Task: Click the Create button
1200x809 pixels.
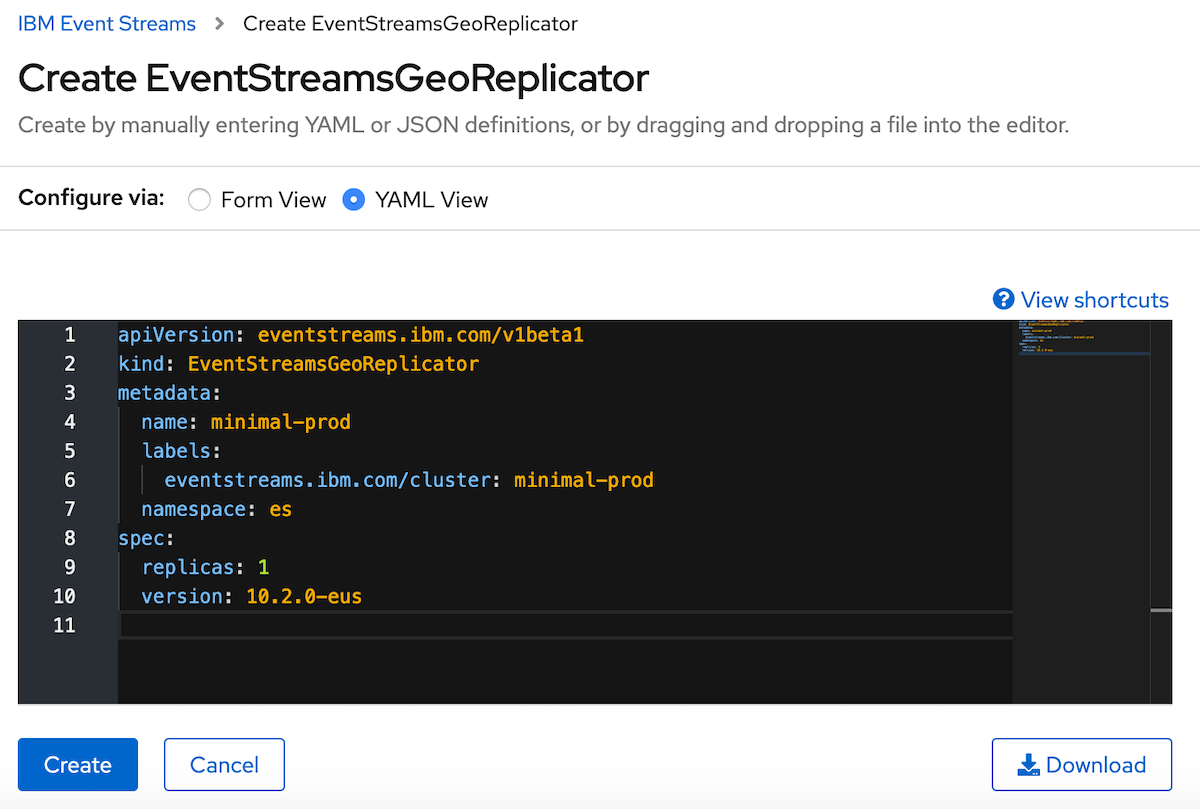Action: point(77,764)
